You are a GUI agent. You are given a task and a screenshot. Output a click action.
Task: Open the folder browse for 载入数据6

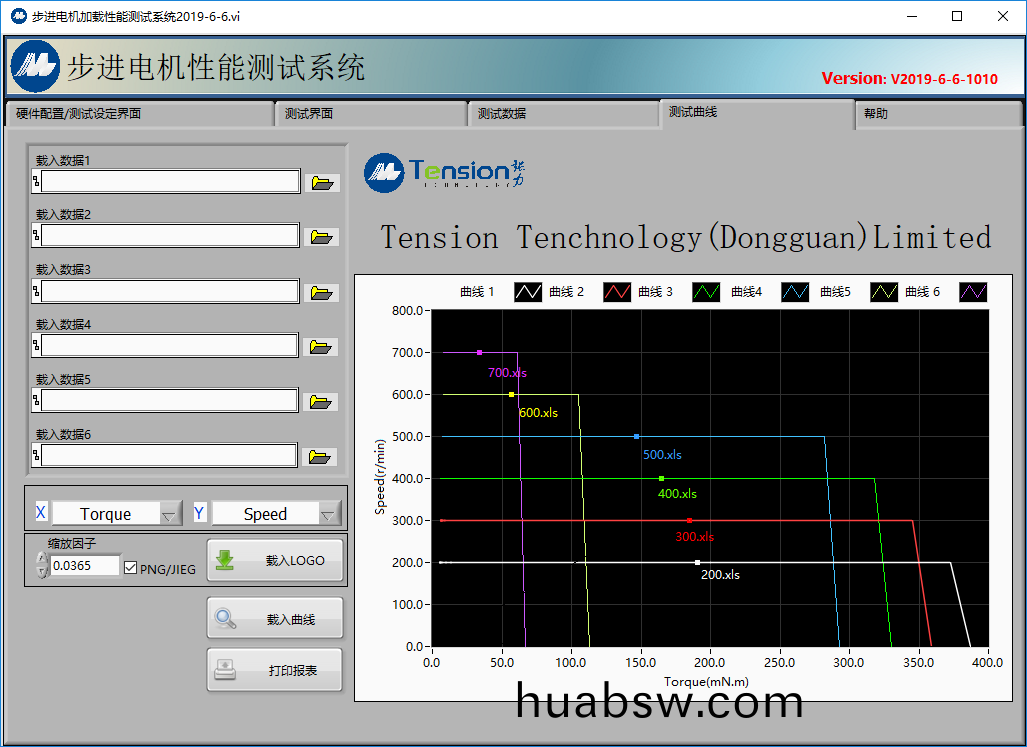click(320, 457)
